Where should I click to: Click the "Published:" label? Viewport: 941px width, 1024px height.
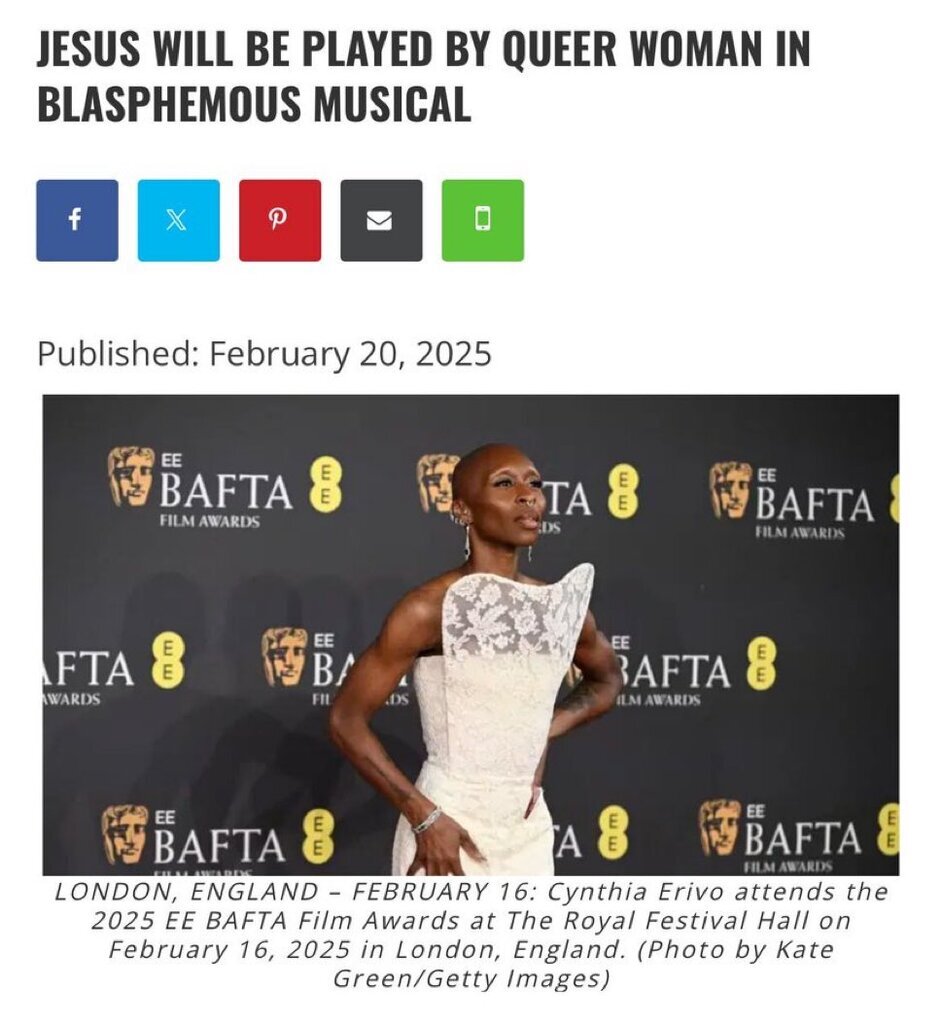point(118,353)
